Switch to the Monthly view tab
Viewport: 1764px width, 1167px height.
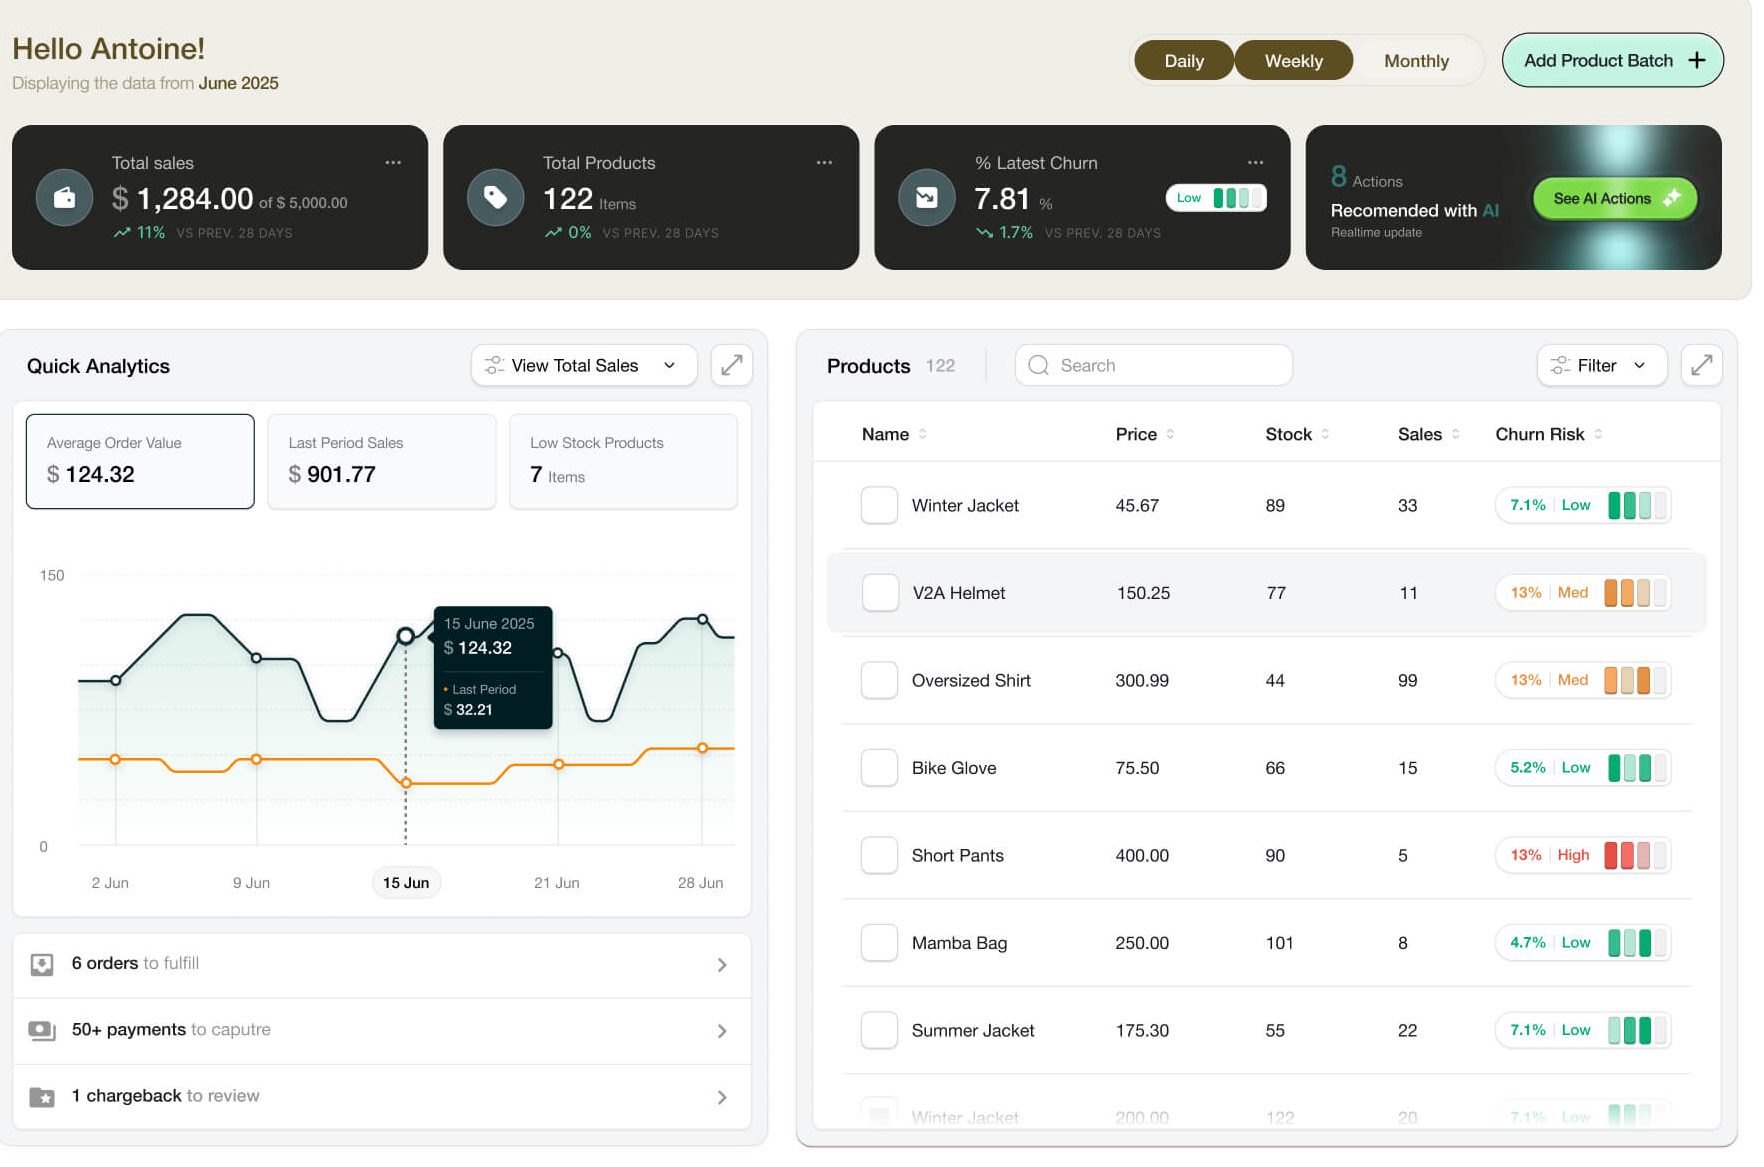click(x=1415, y=61)
